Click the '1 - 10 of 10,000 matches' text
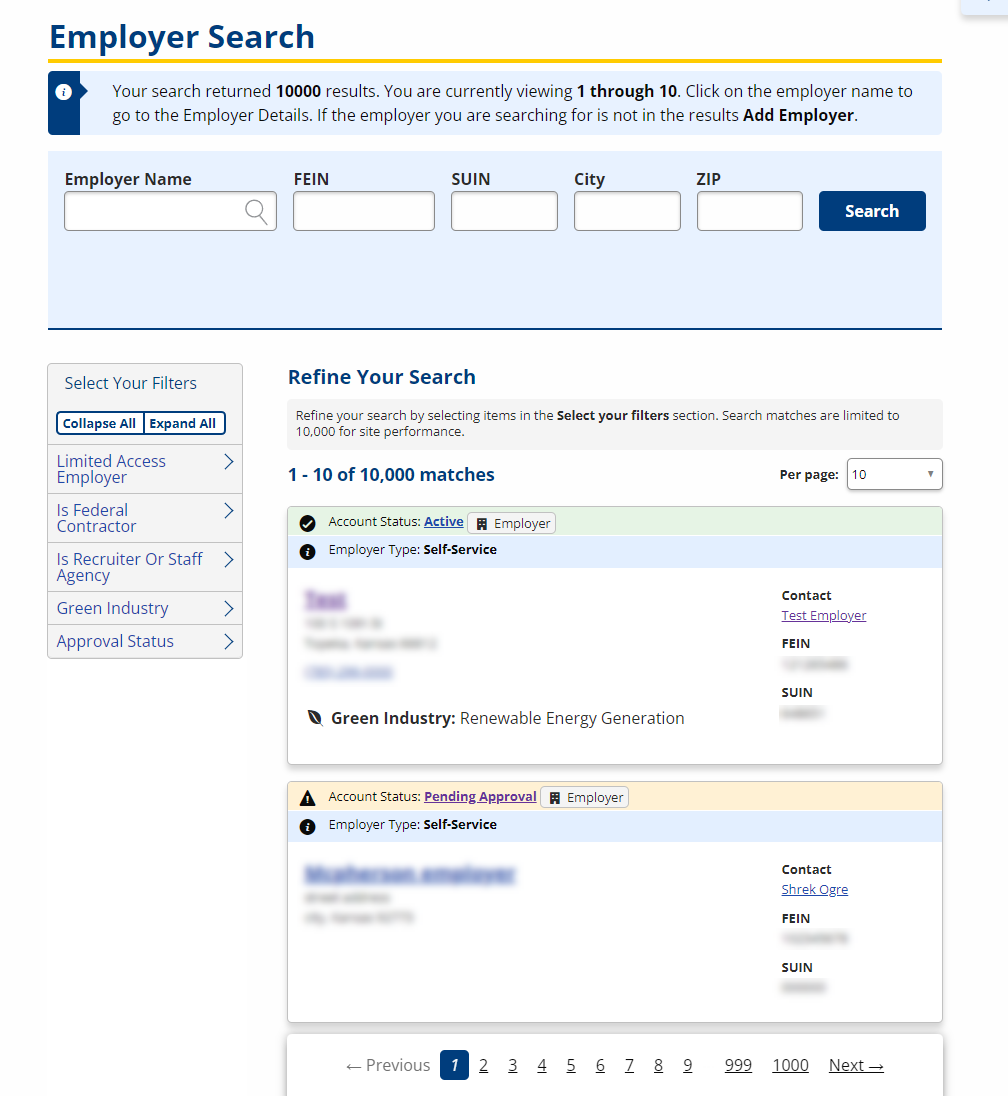1008x1096 pixels. pyautogui.click(x=391, y=475)
